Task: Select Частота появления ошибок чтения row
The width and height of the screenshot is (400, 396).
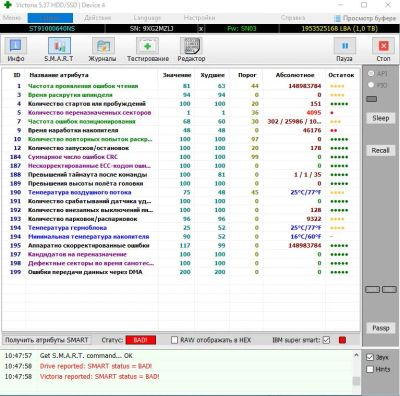Action: (x=181, y=86)
